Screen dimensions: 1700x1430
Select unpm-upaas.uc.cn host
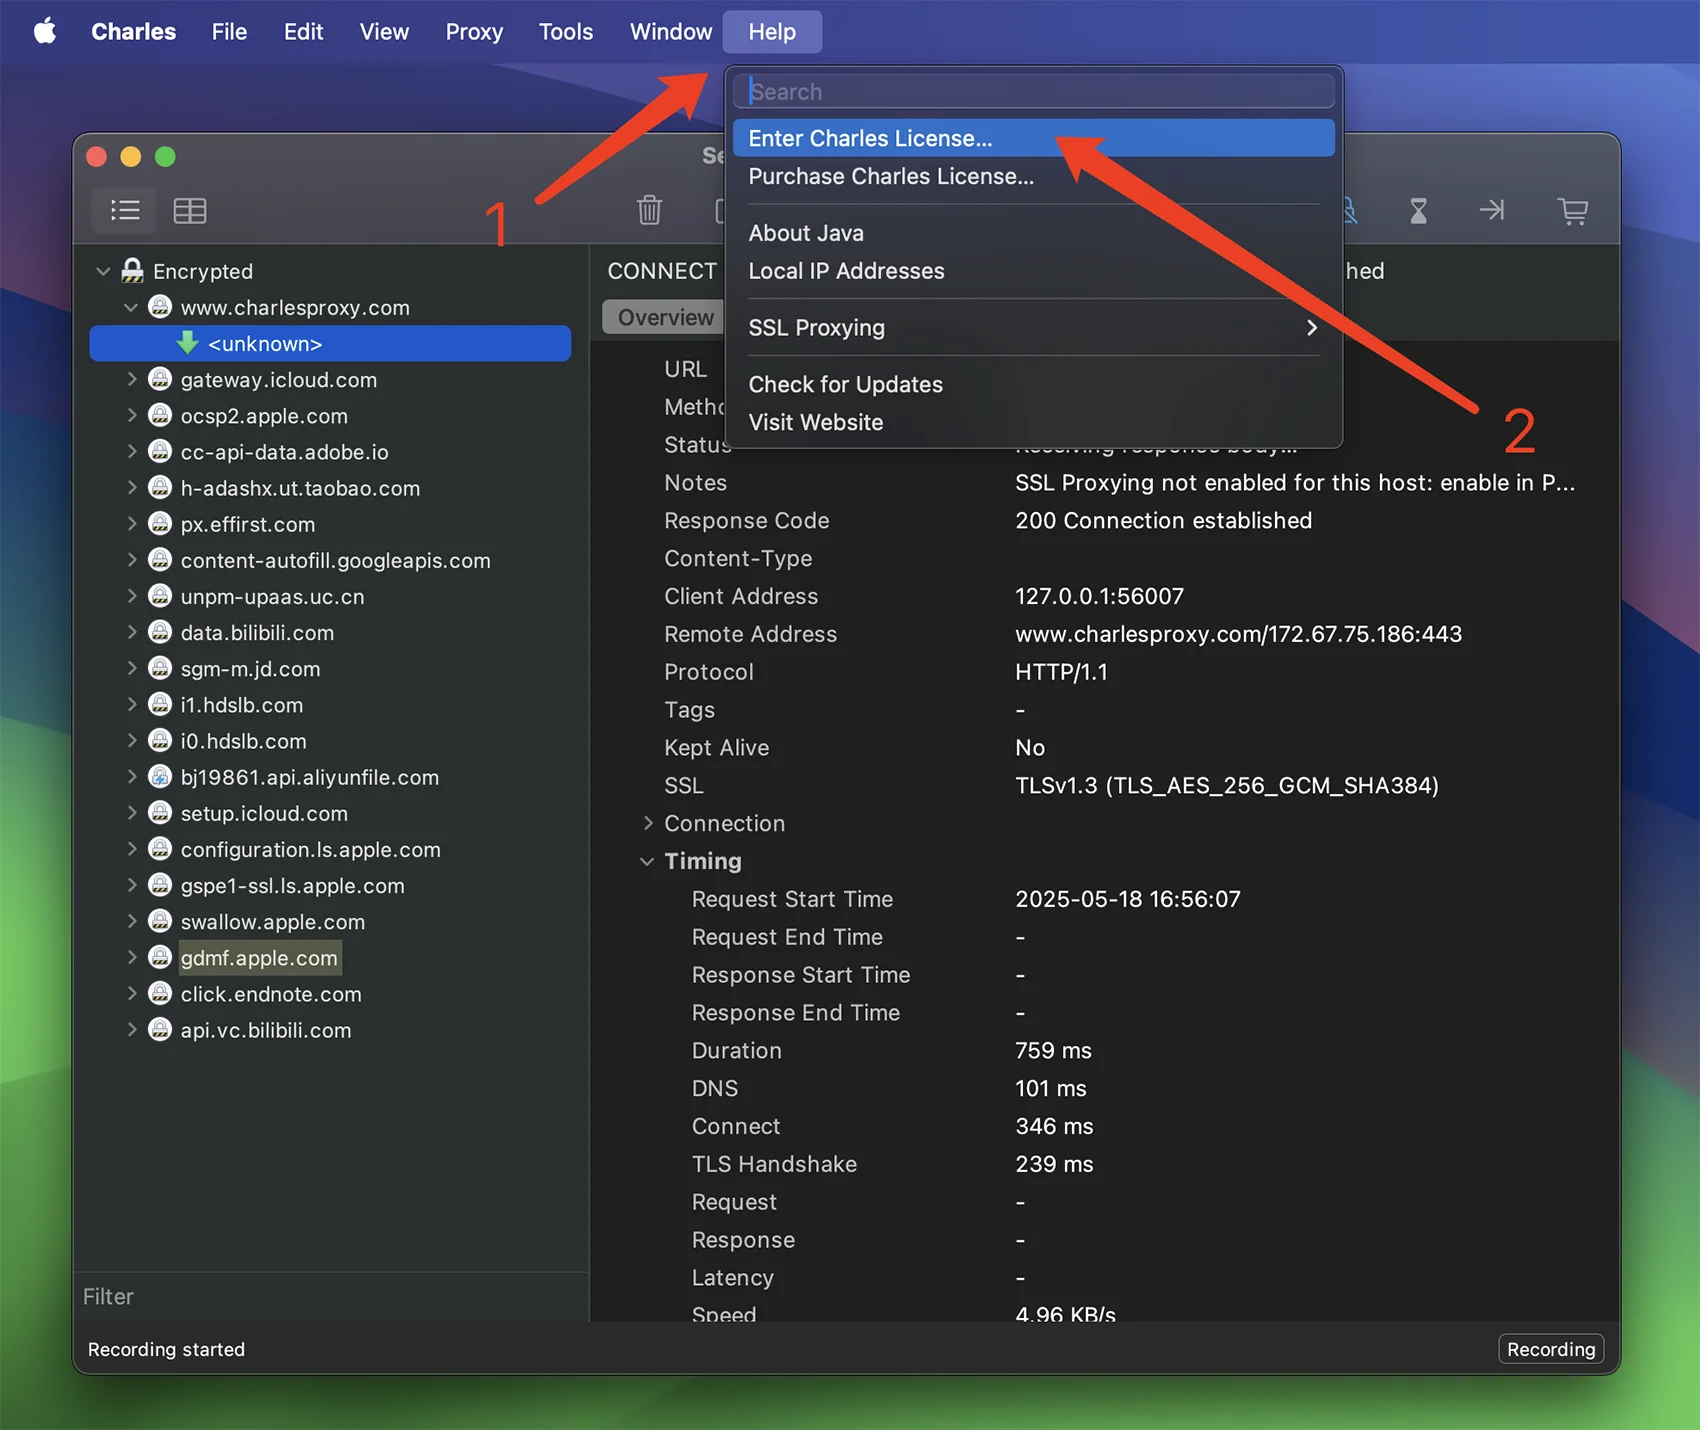(x=272, y=596)
